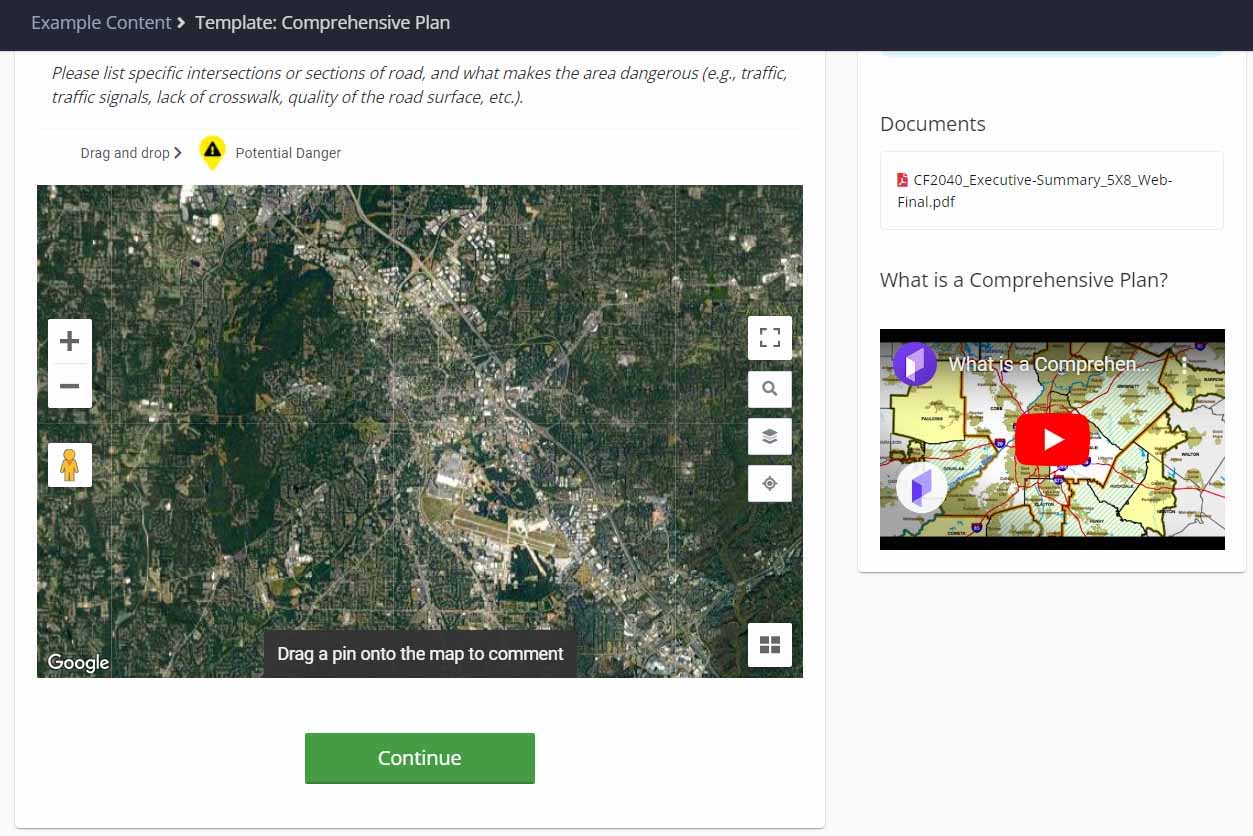
Task: Click the breadcrumb chevron after Example Content
Action: (181, 22)
